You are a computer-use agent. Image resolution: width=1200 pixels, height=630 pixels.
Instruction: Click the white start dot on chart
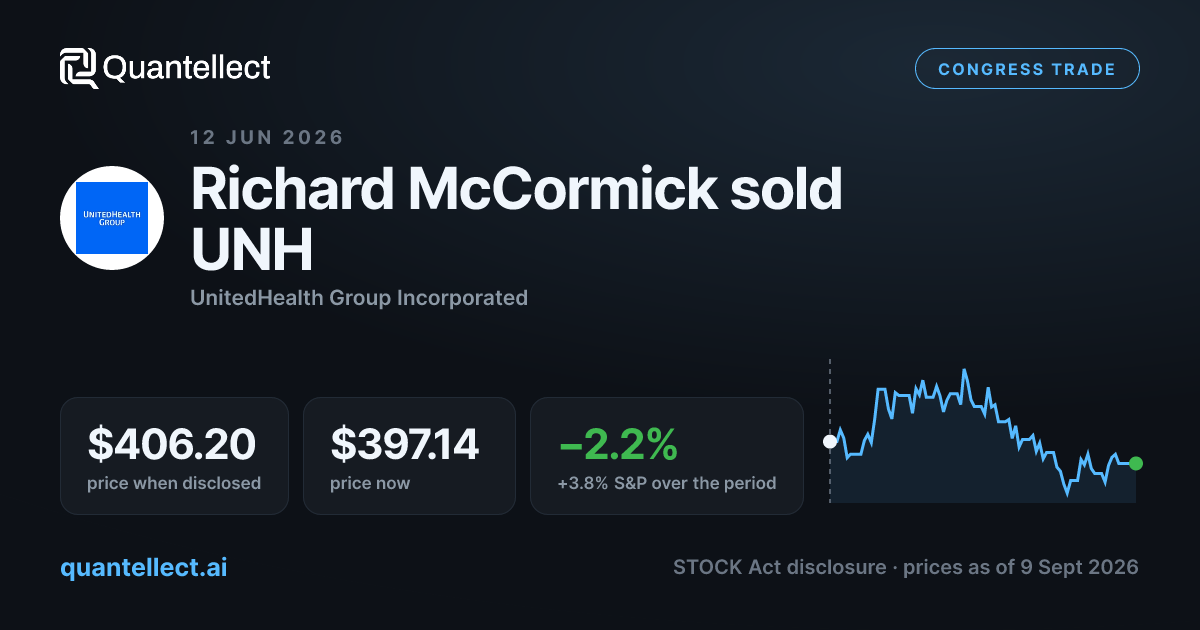pos(829,441)
